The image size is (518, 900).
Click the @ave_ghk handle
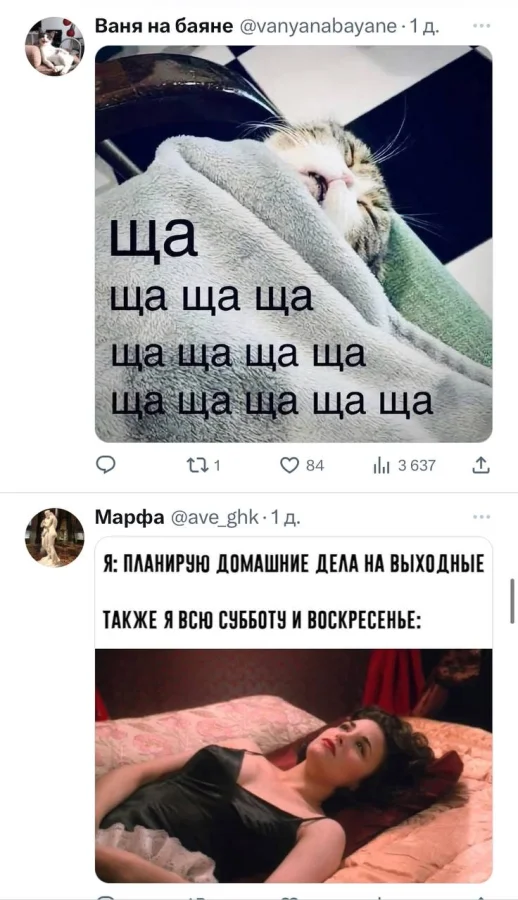pyautogui.click(x=212, y=518)
